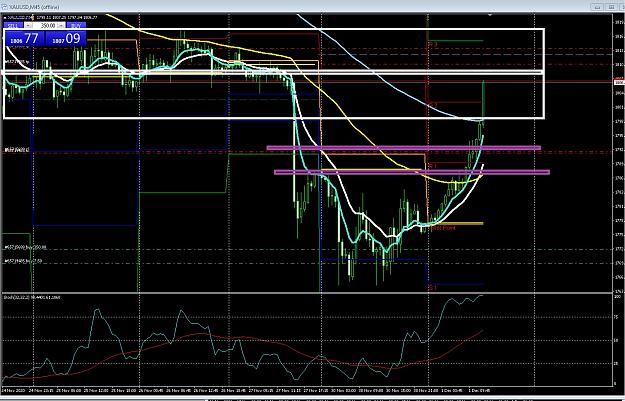Toggle the one-click trading panel arrow beside symbol
Image resolution: width=625 pixels, height=401 pixels.
tap(4, 18)
